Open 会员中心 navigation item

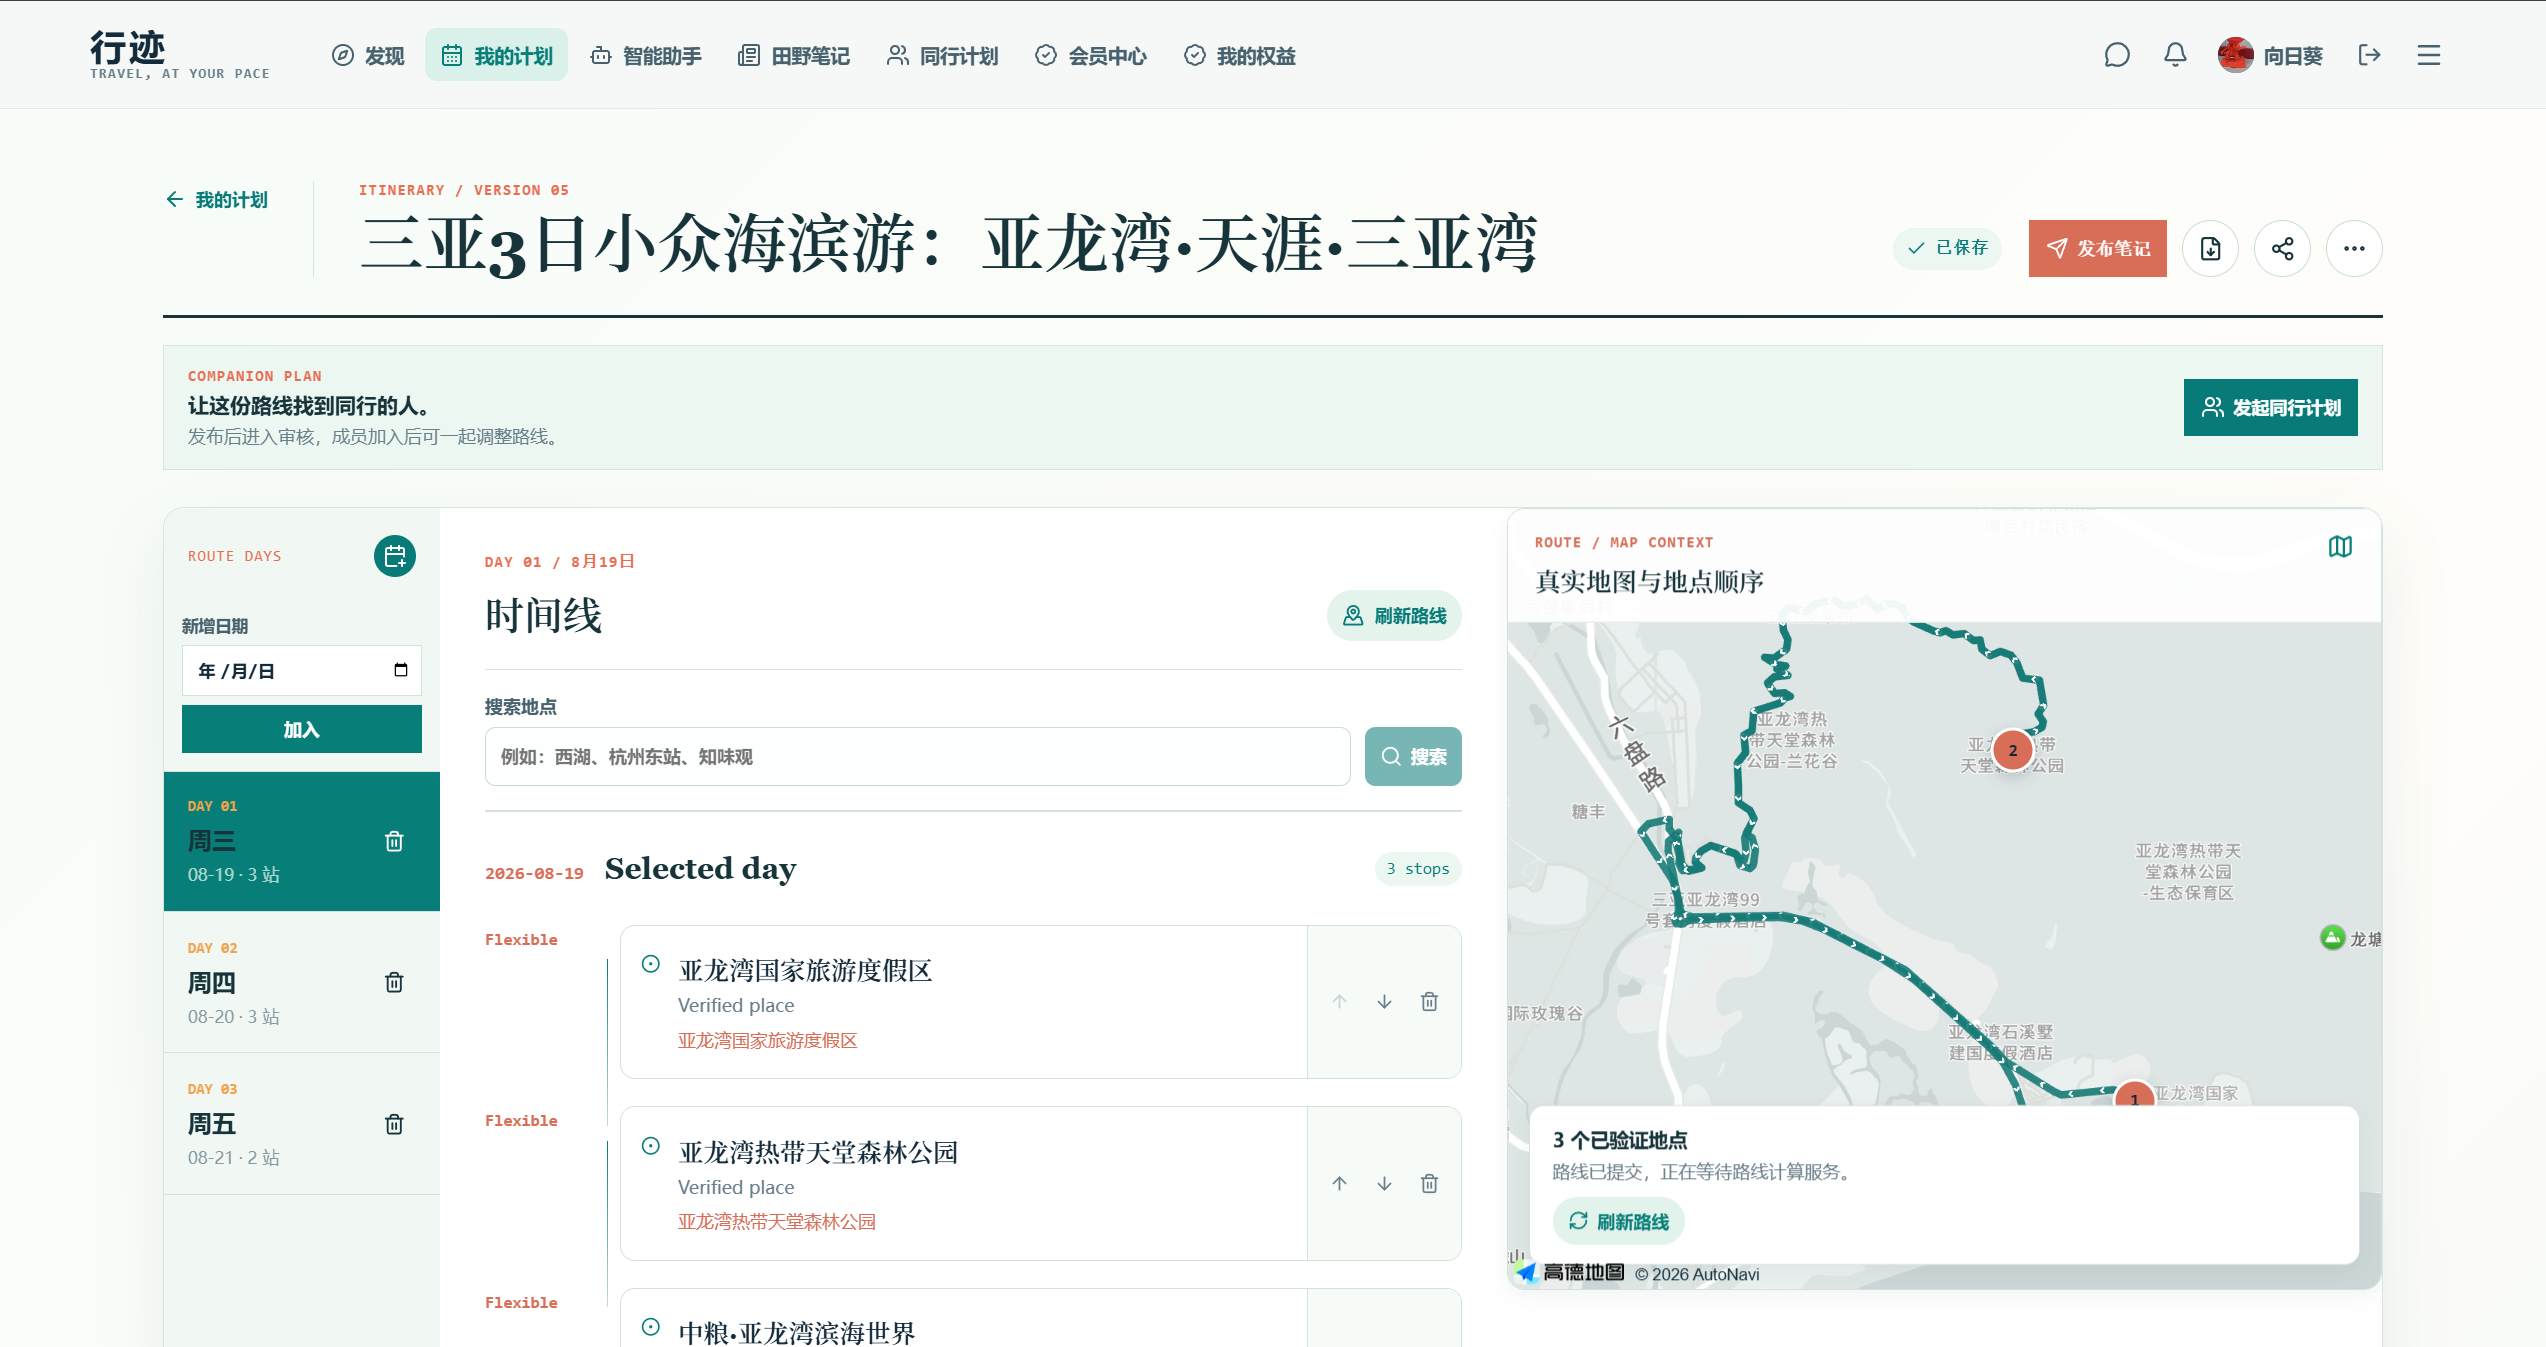click(x=1090, y=55)
